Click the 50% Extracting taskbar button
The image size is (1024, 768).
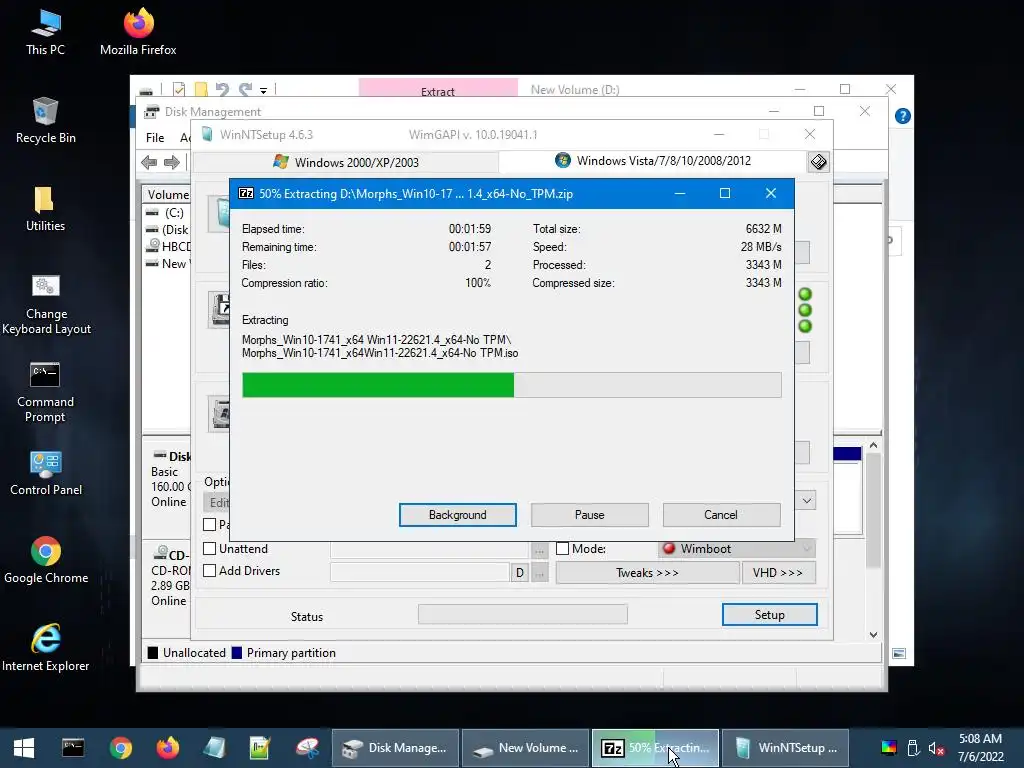point(655,748)
